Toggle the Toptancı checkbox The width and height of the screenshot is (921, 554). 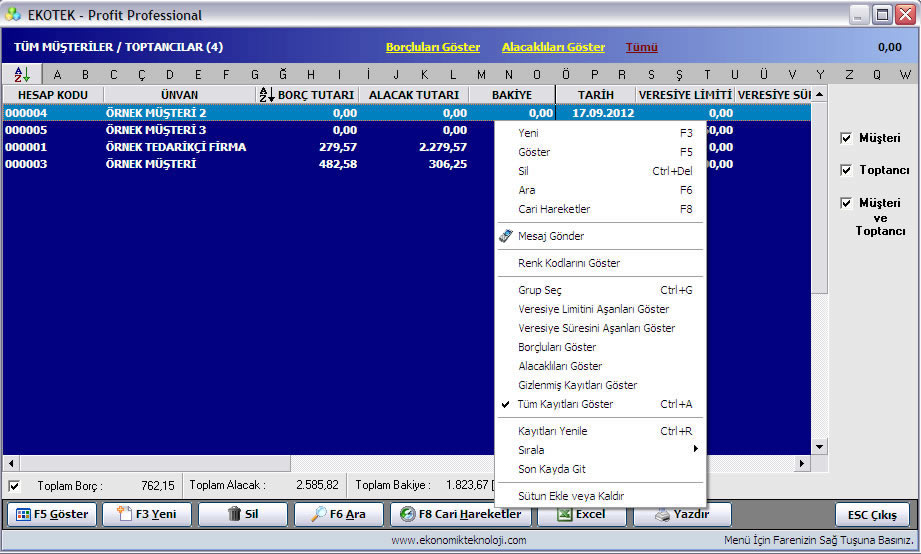846,170
